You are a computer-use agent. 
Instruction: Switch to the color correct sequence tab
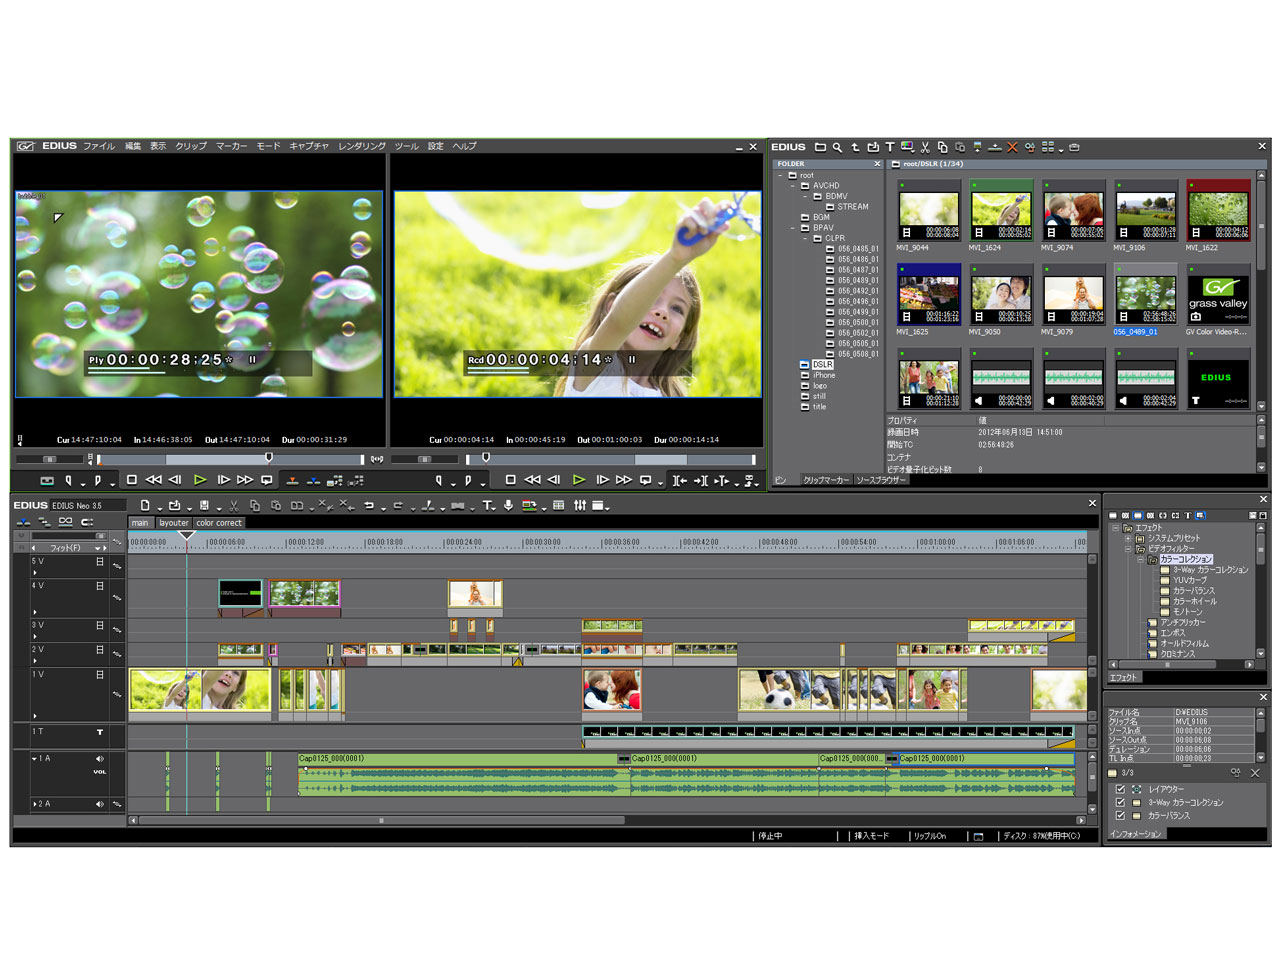point(218,523)
